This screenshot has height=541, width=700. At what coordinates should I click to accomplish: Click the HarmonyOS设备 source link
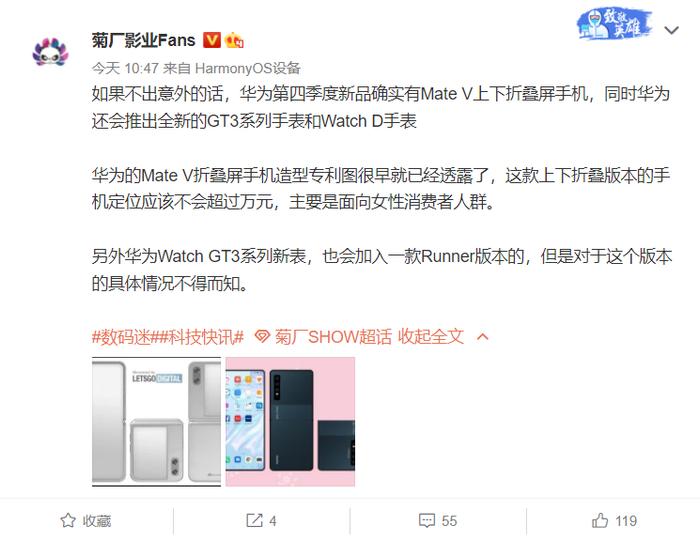(x=247, y=68)
